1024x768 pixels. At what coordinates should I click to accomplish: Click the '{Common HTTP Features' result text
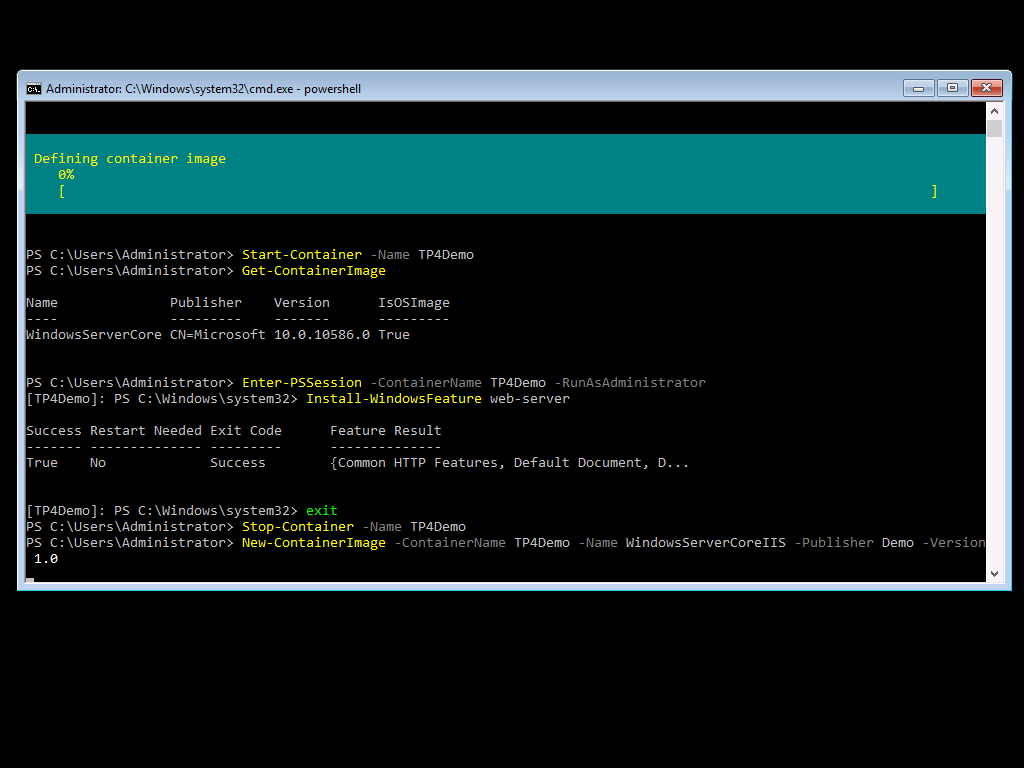click(417, 463)
